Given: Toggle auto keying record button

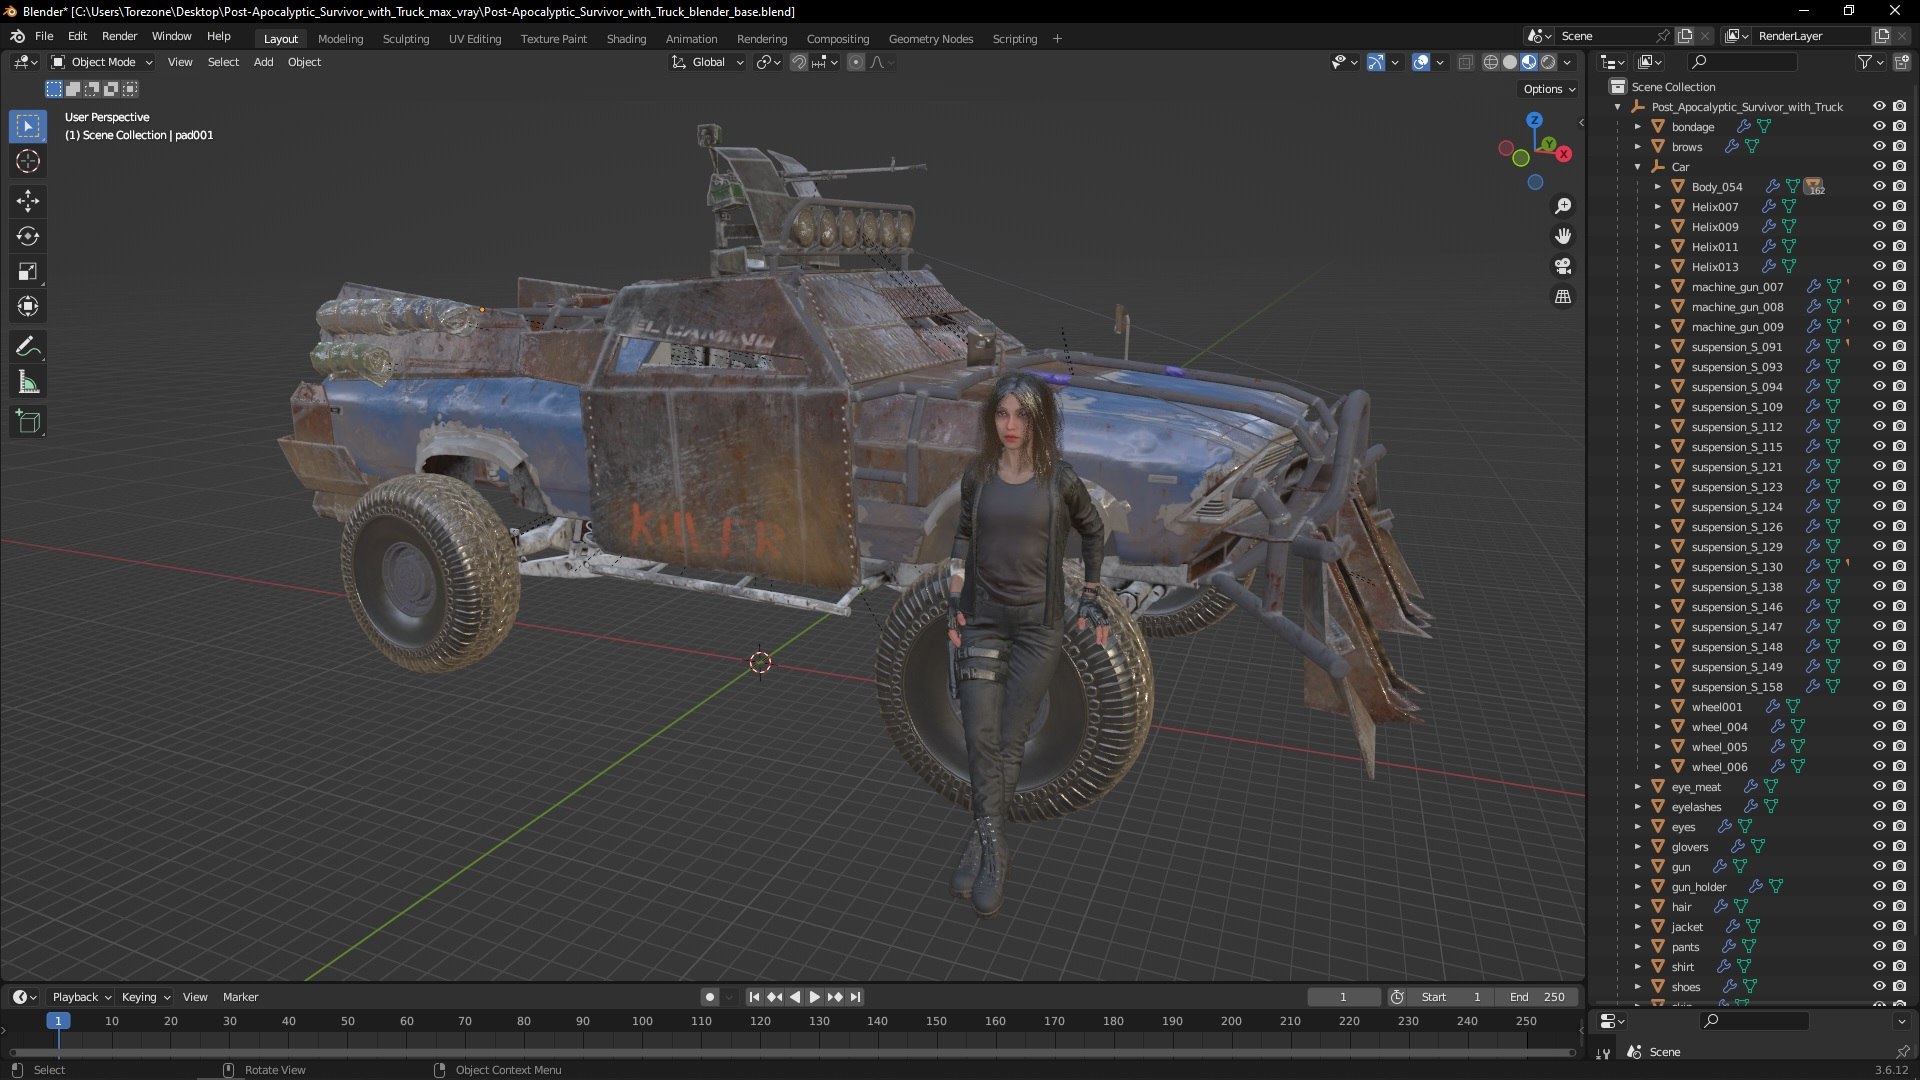Looking at the screenshot, I should [x=710, y=997].
